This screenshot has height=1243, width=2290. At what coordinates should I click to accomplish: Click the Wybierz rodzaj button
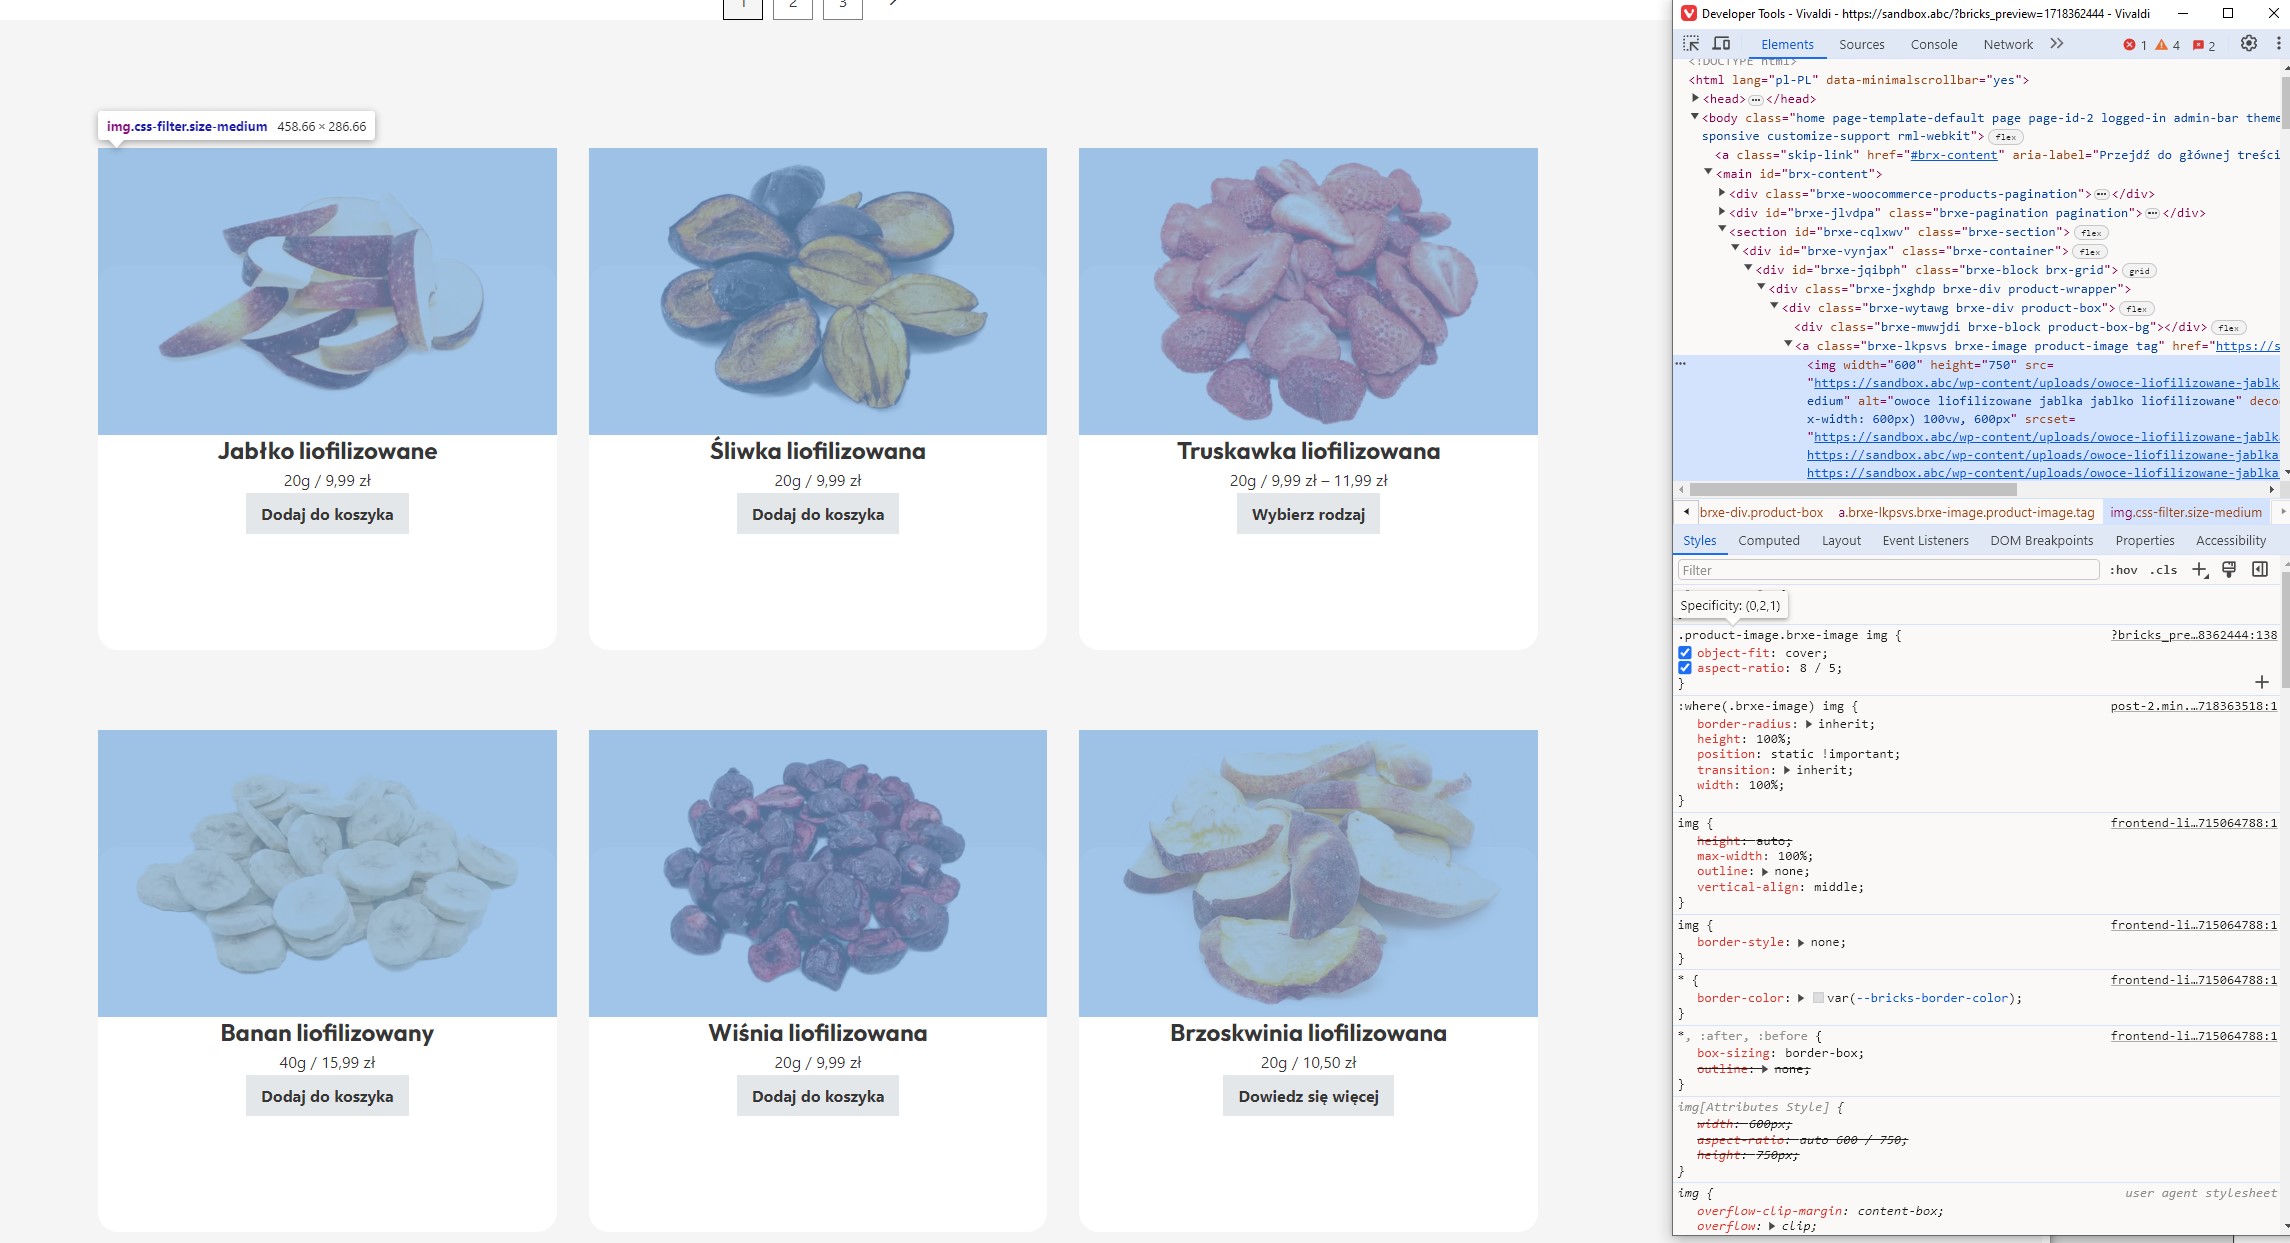pos(1307,514)
